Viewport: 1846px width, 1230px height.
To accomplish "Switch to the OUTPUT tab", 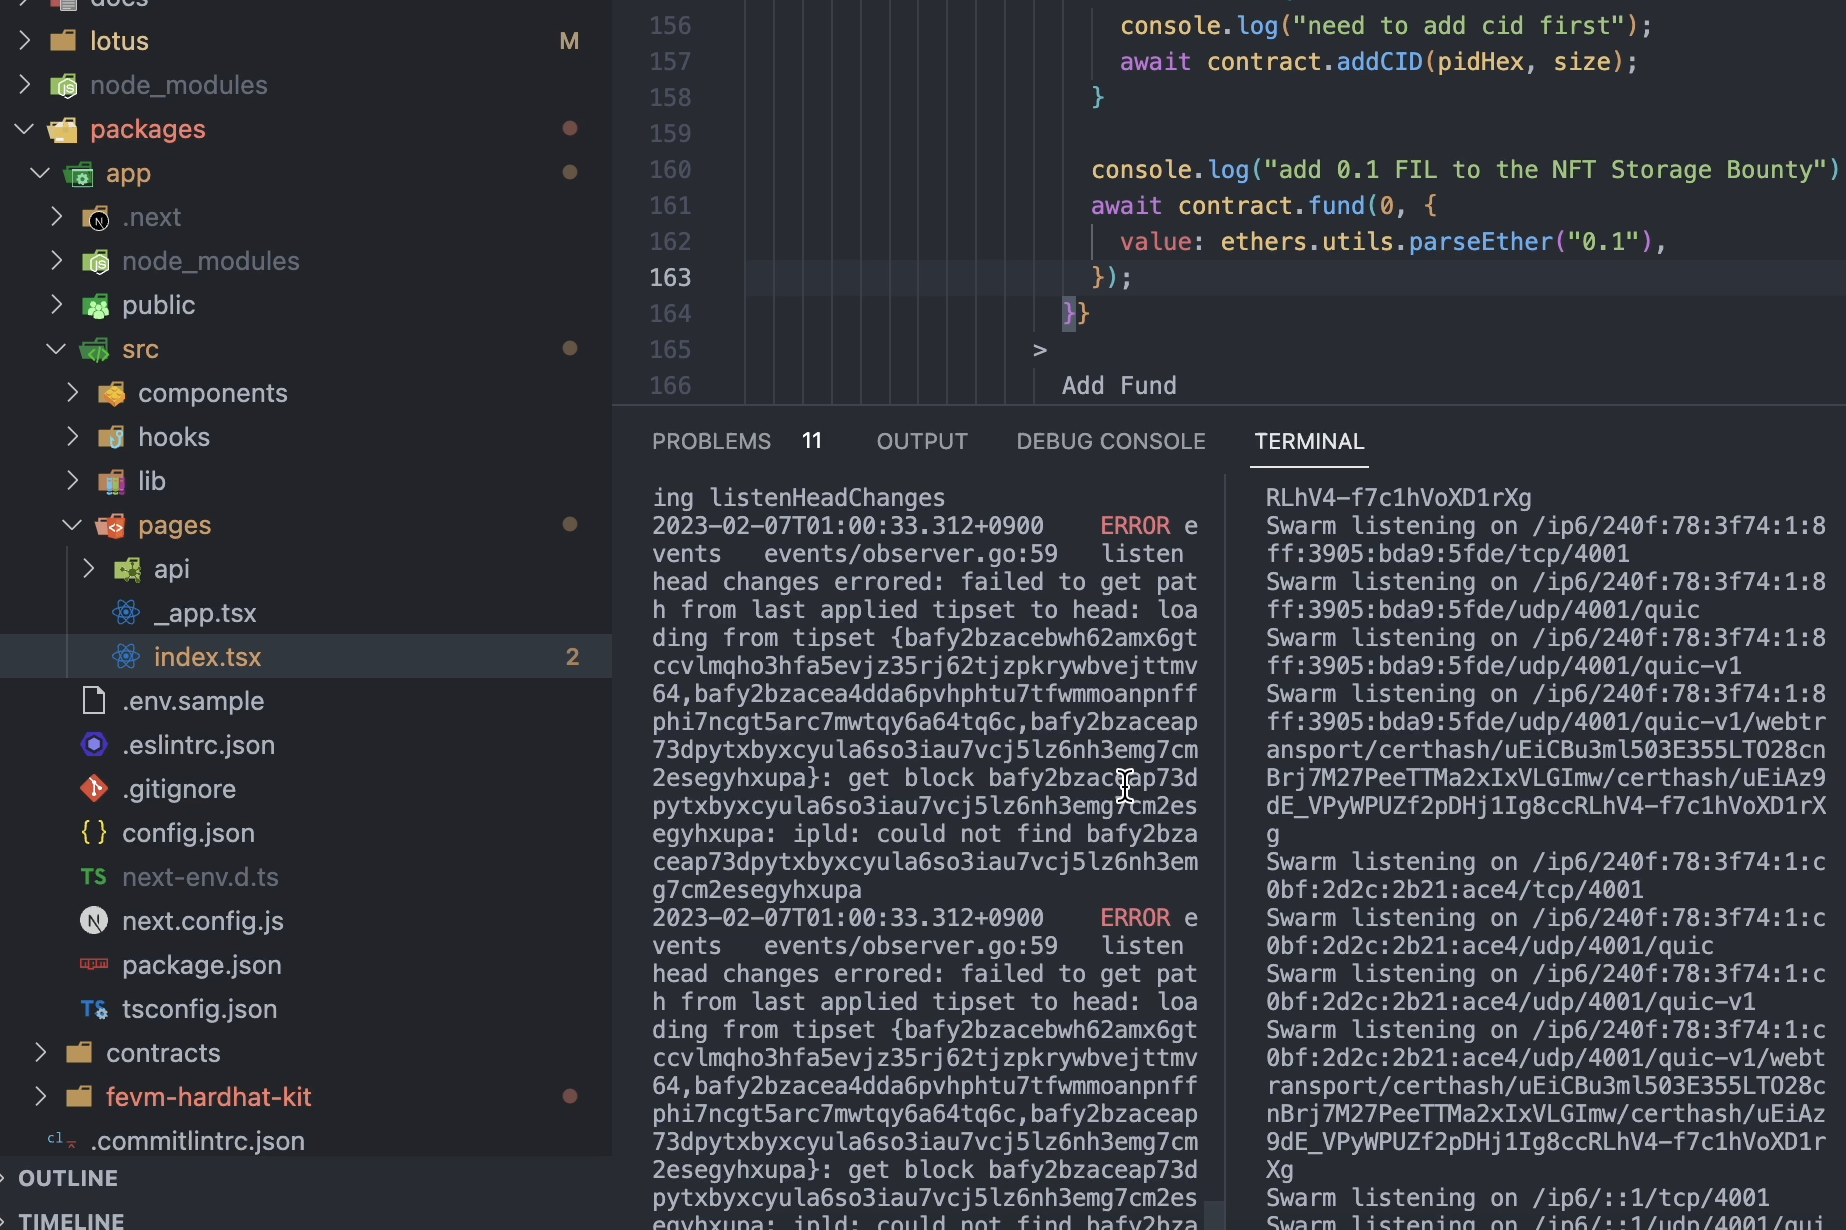I will click(922, 442).
